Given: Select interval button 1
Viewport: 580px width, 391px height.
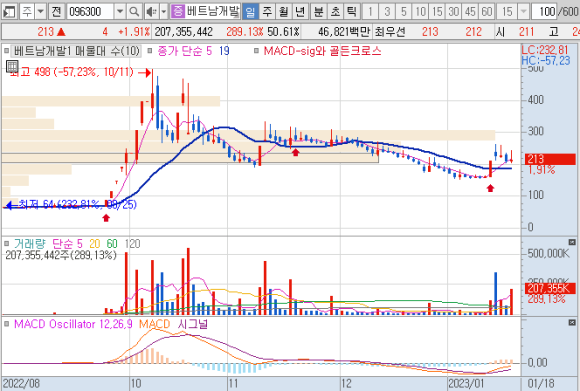Looking at the screenshot, I should (370, 12).
